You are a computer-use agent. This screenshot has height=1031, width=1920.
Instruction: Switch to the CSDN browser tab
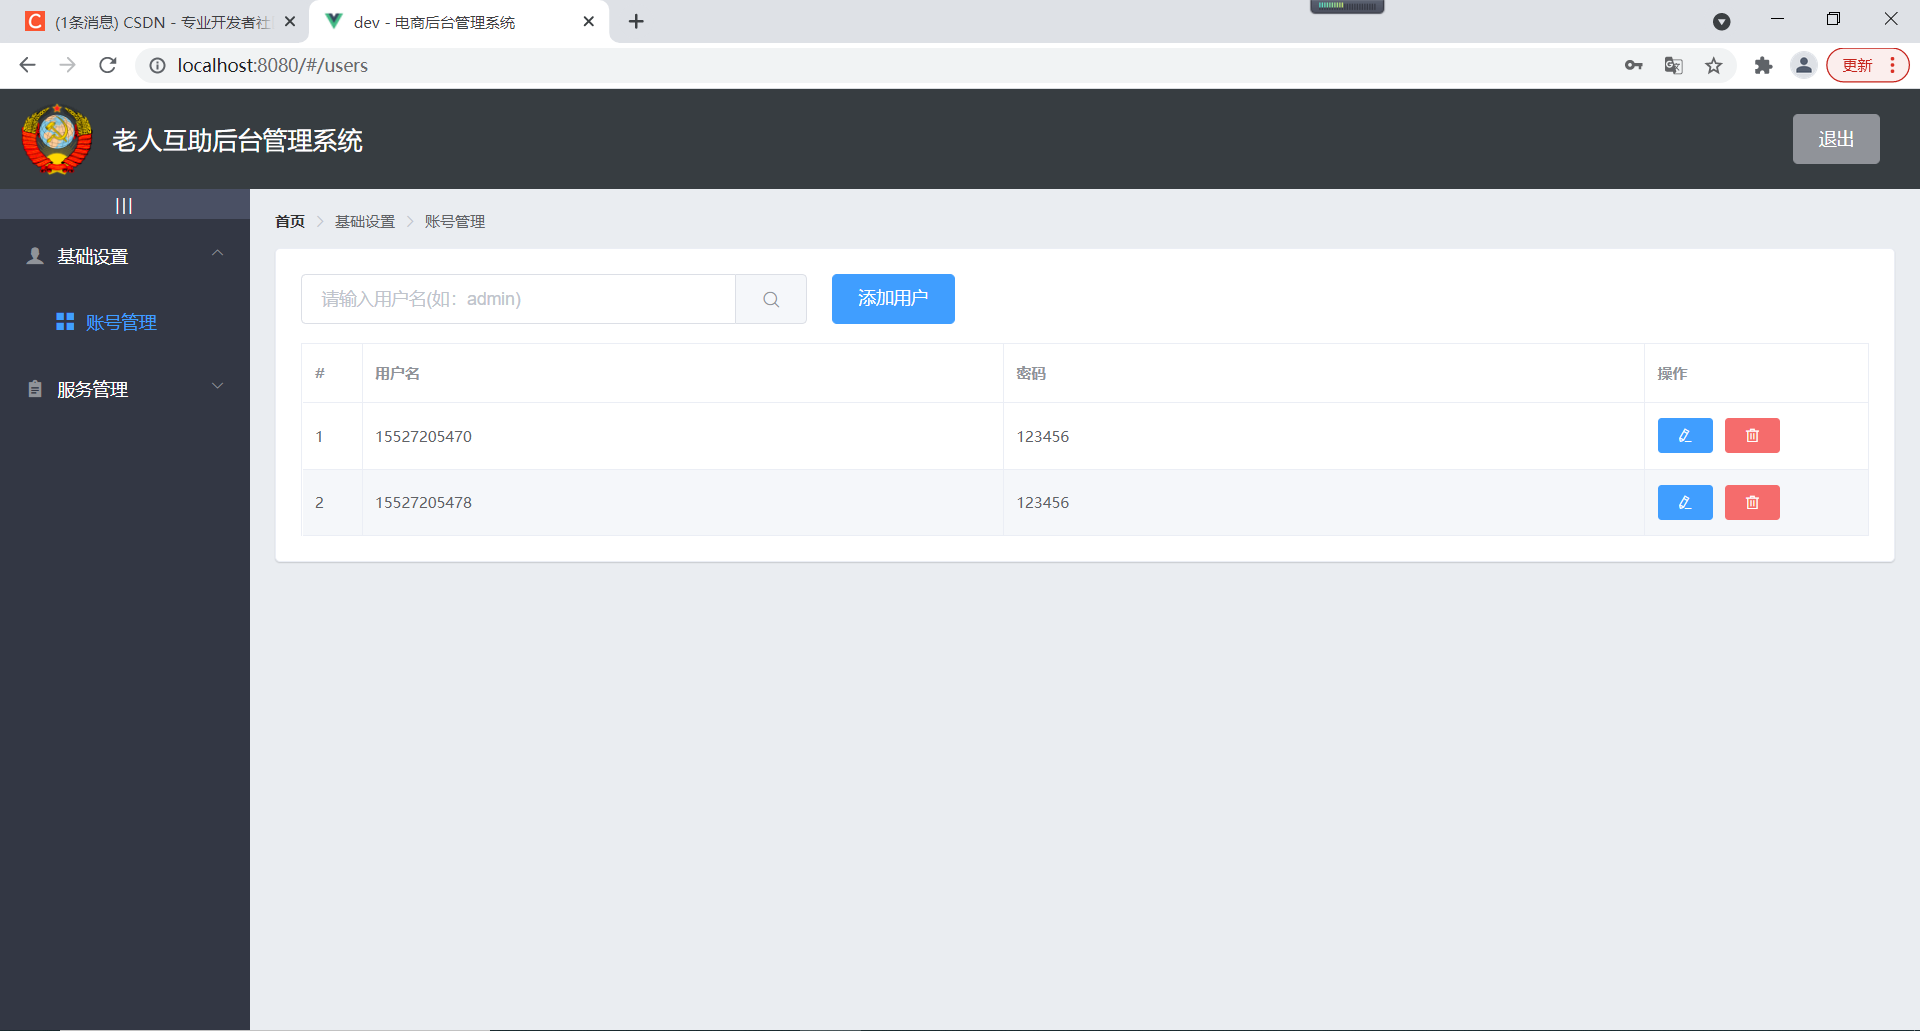[x=160, y=22]
